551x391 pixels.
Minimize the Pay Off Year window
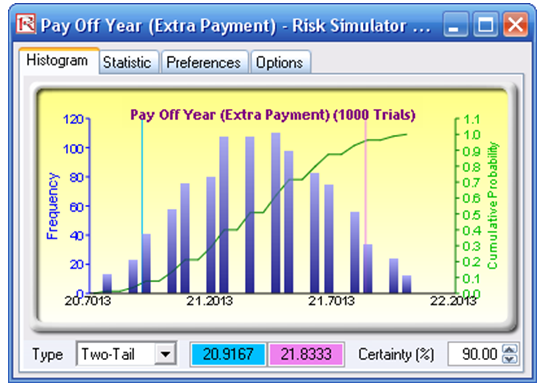(455, 24)
